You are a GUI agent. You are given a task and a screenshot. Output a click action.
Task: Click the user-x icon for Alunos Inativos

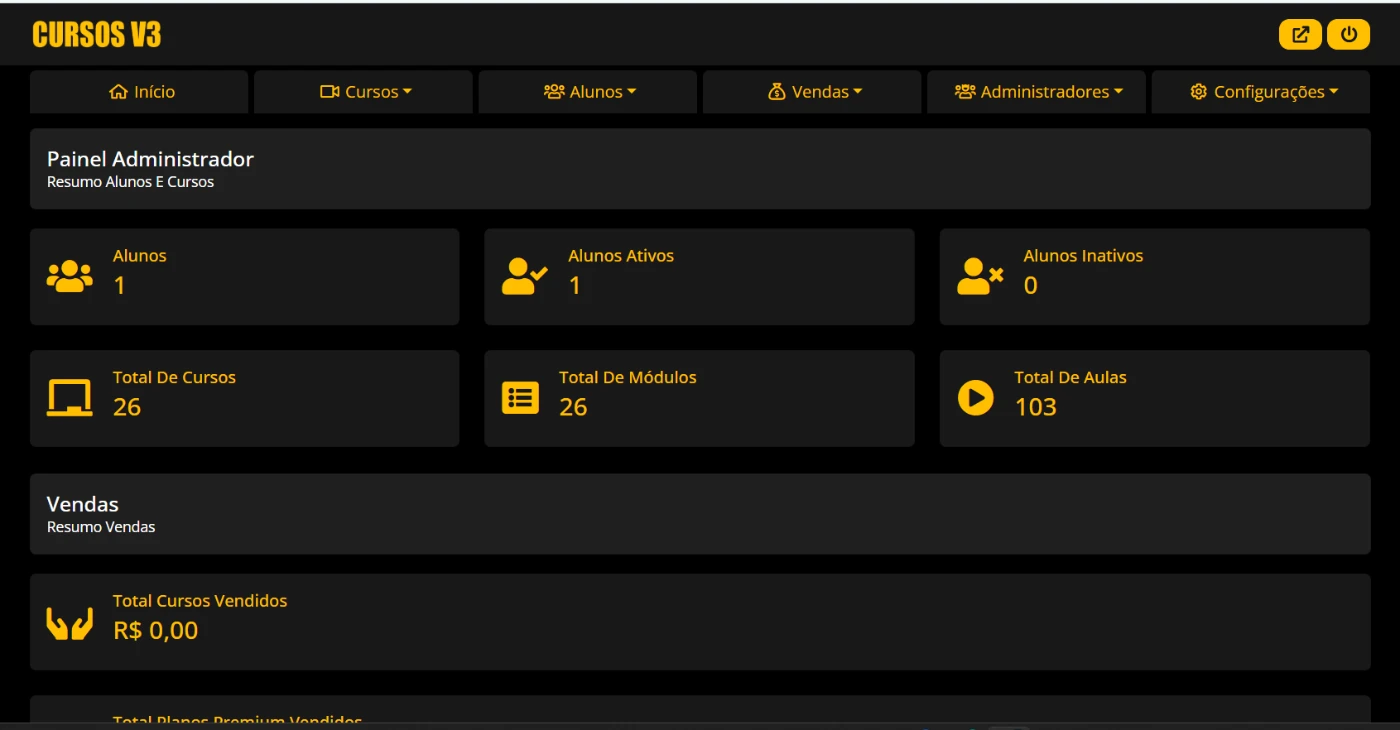point(979,277)
